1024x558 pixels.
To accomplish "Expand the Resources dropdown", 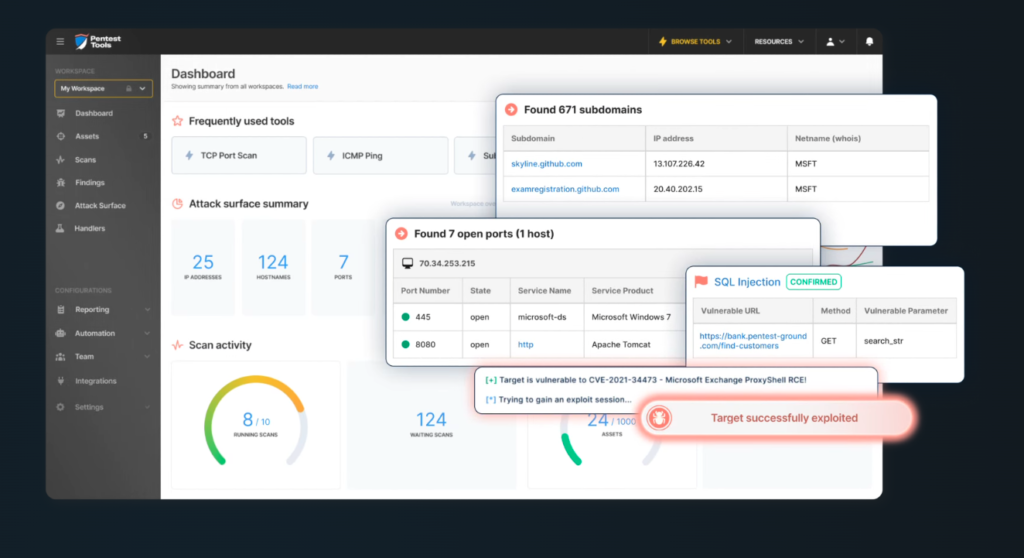I will [778, 41].
